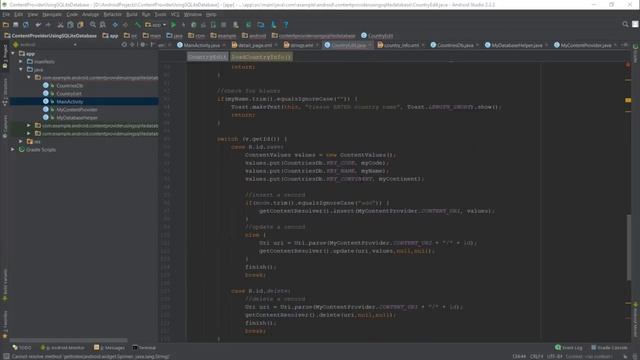The width and height of the screenshot is (640, 360).
Task: Open the File menu
Action: click(x=6, y=14)
